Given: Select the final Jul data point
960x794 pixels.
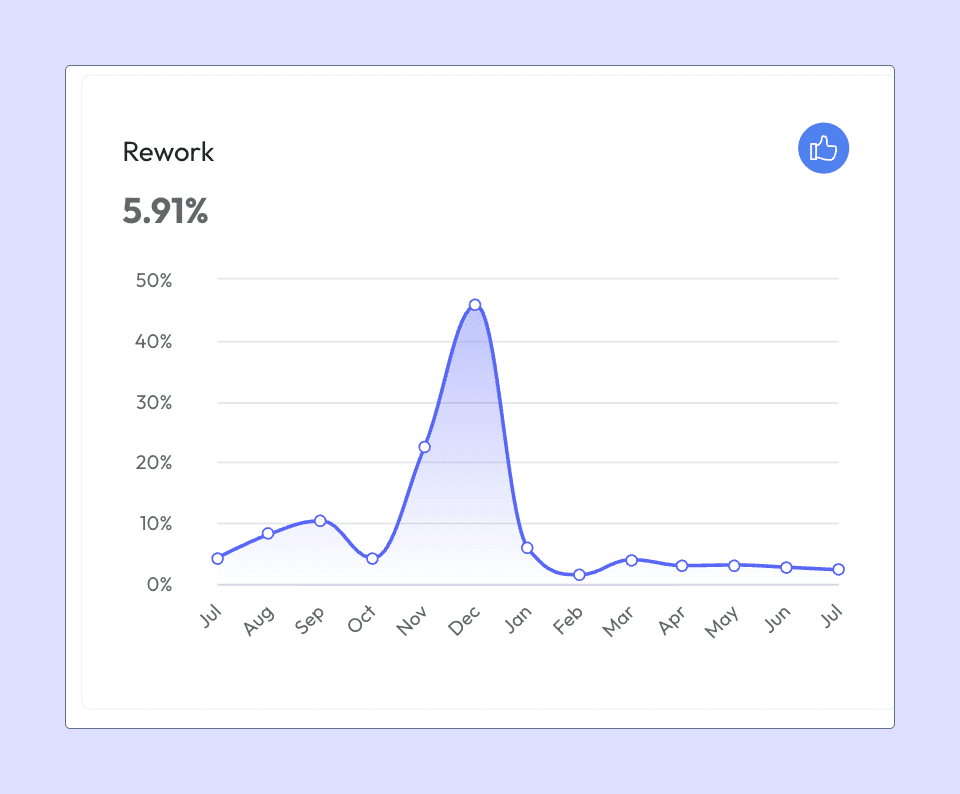Looking at the screenshot, I should 839,569.
